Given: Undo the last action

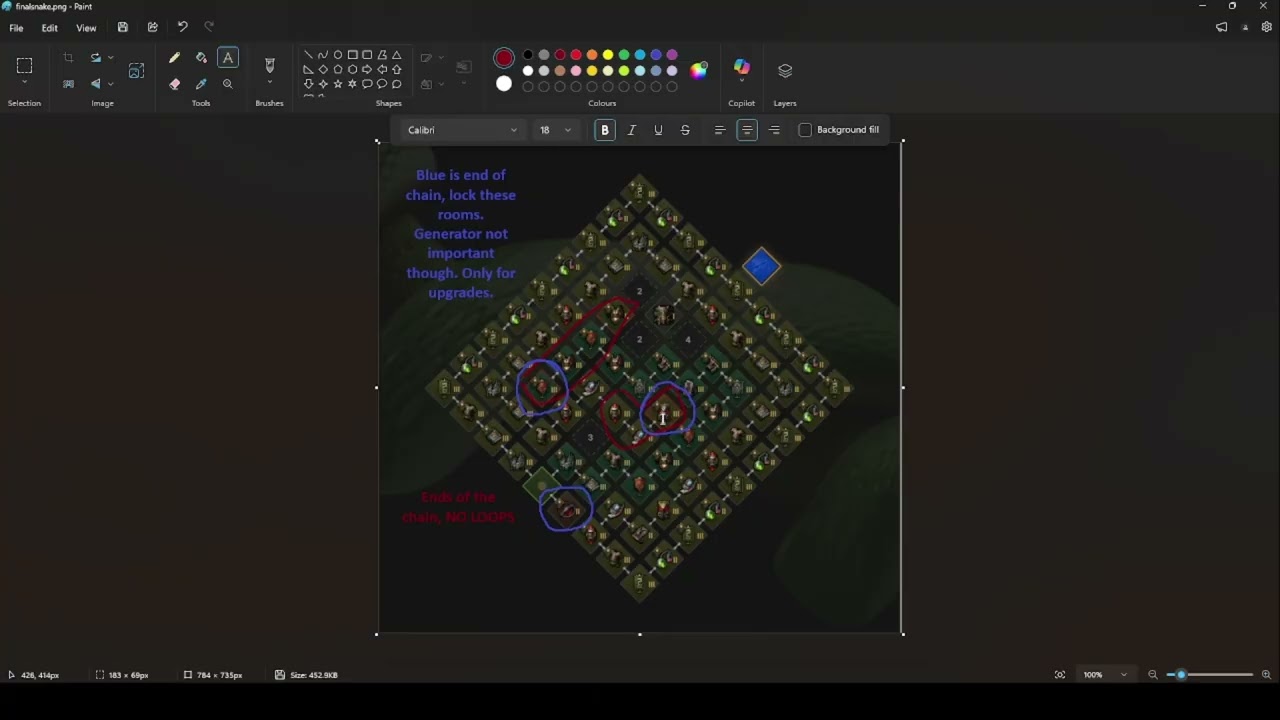Looking at the screenshot, I should click(182, 27).
